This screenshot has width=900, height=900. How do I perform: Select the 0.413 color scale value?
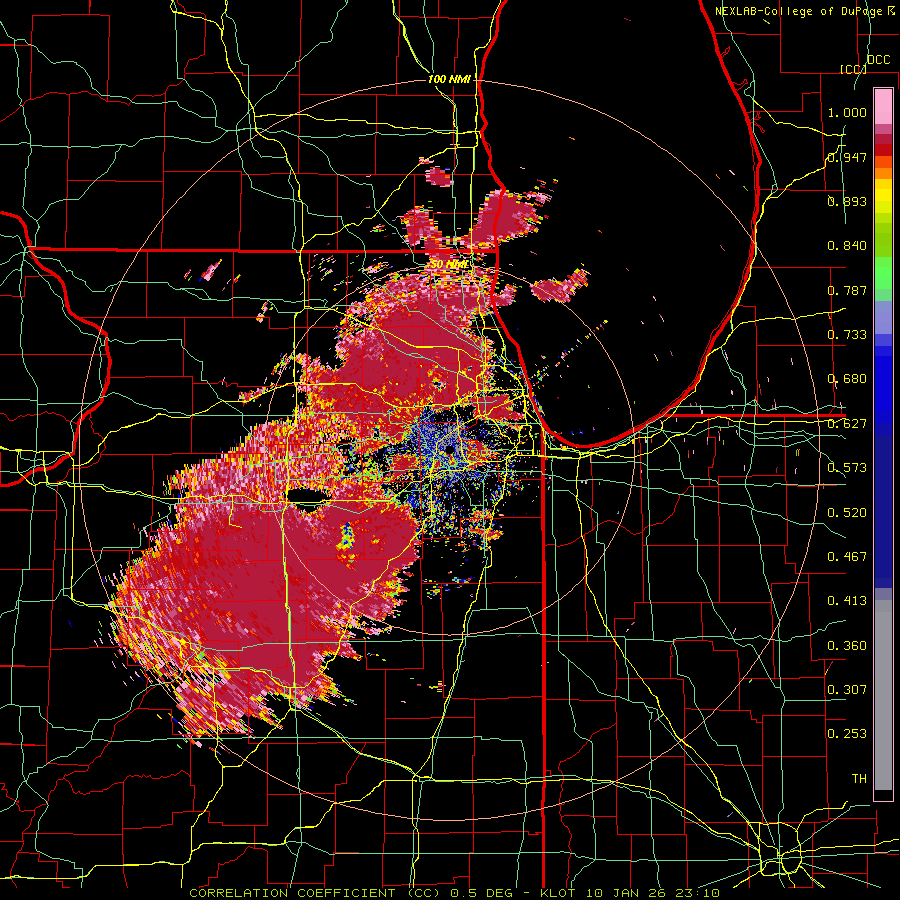pos(847,601)
